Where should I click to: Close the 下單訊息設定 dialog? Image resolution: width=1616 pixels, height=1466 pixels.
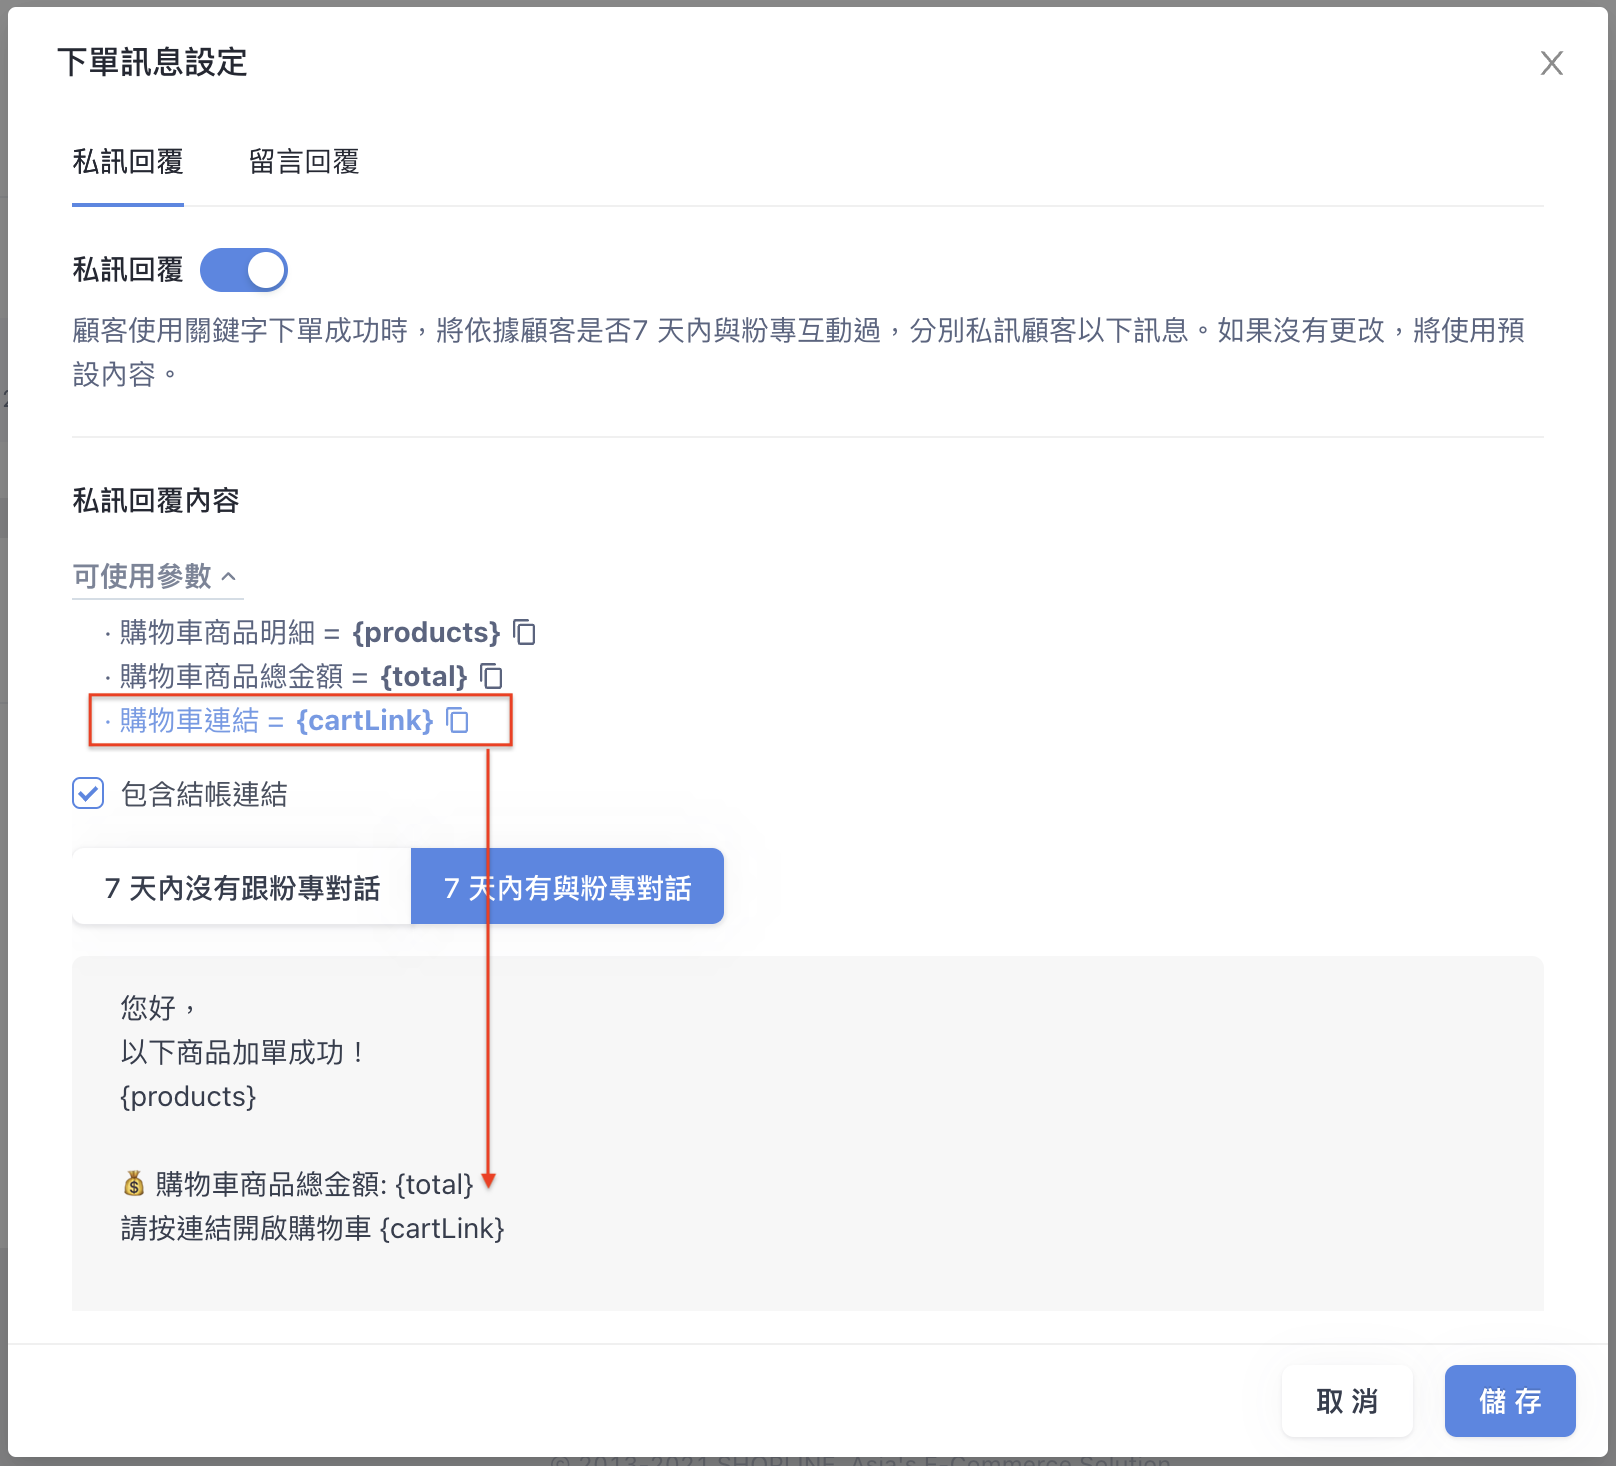(x=1551, y=63)
